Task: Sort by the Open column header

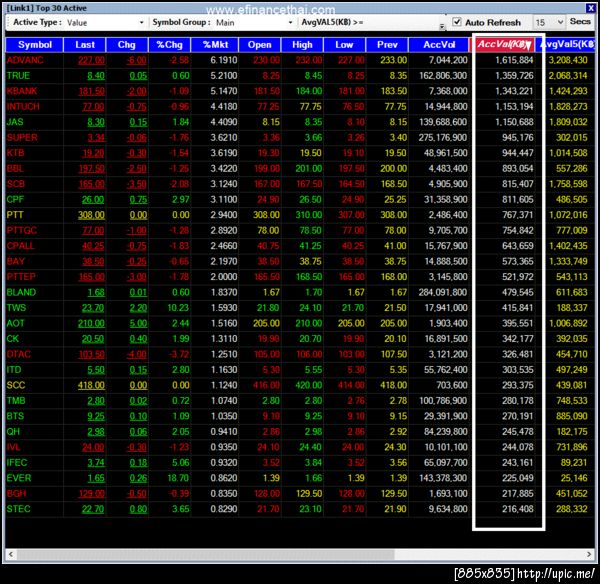Action: click(259, 45)
